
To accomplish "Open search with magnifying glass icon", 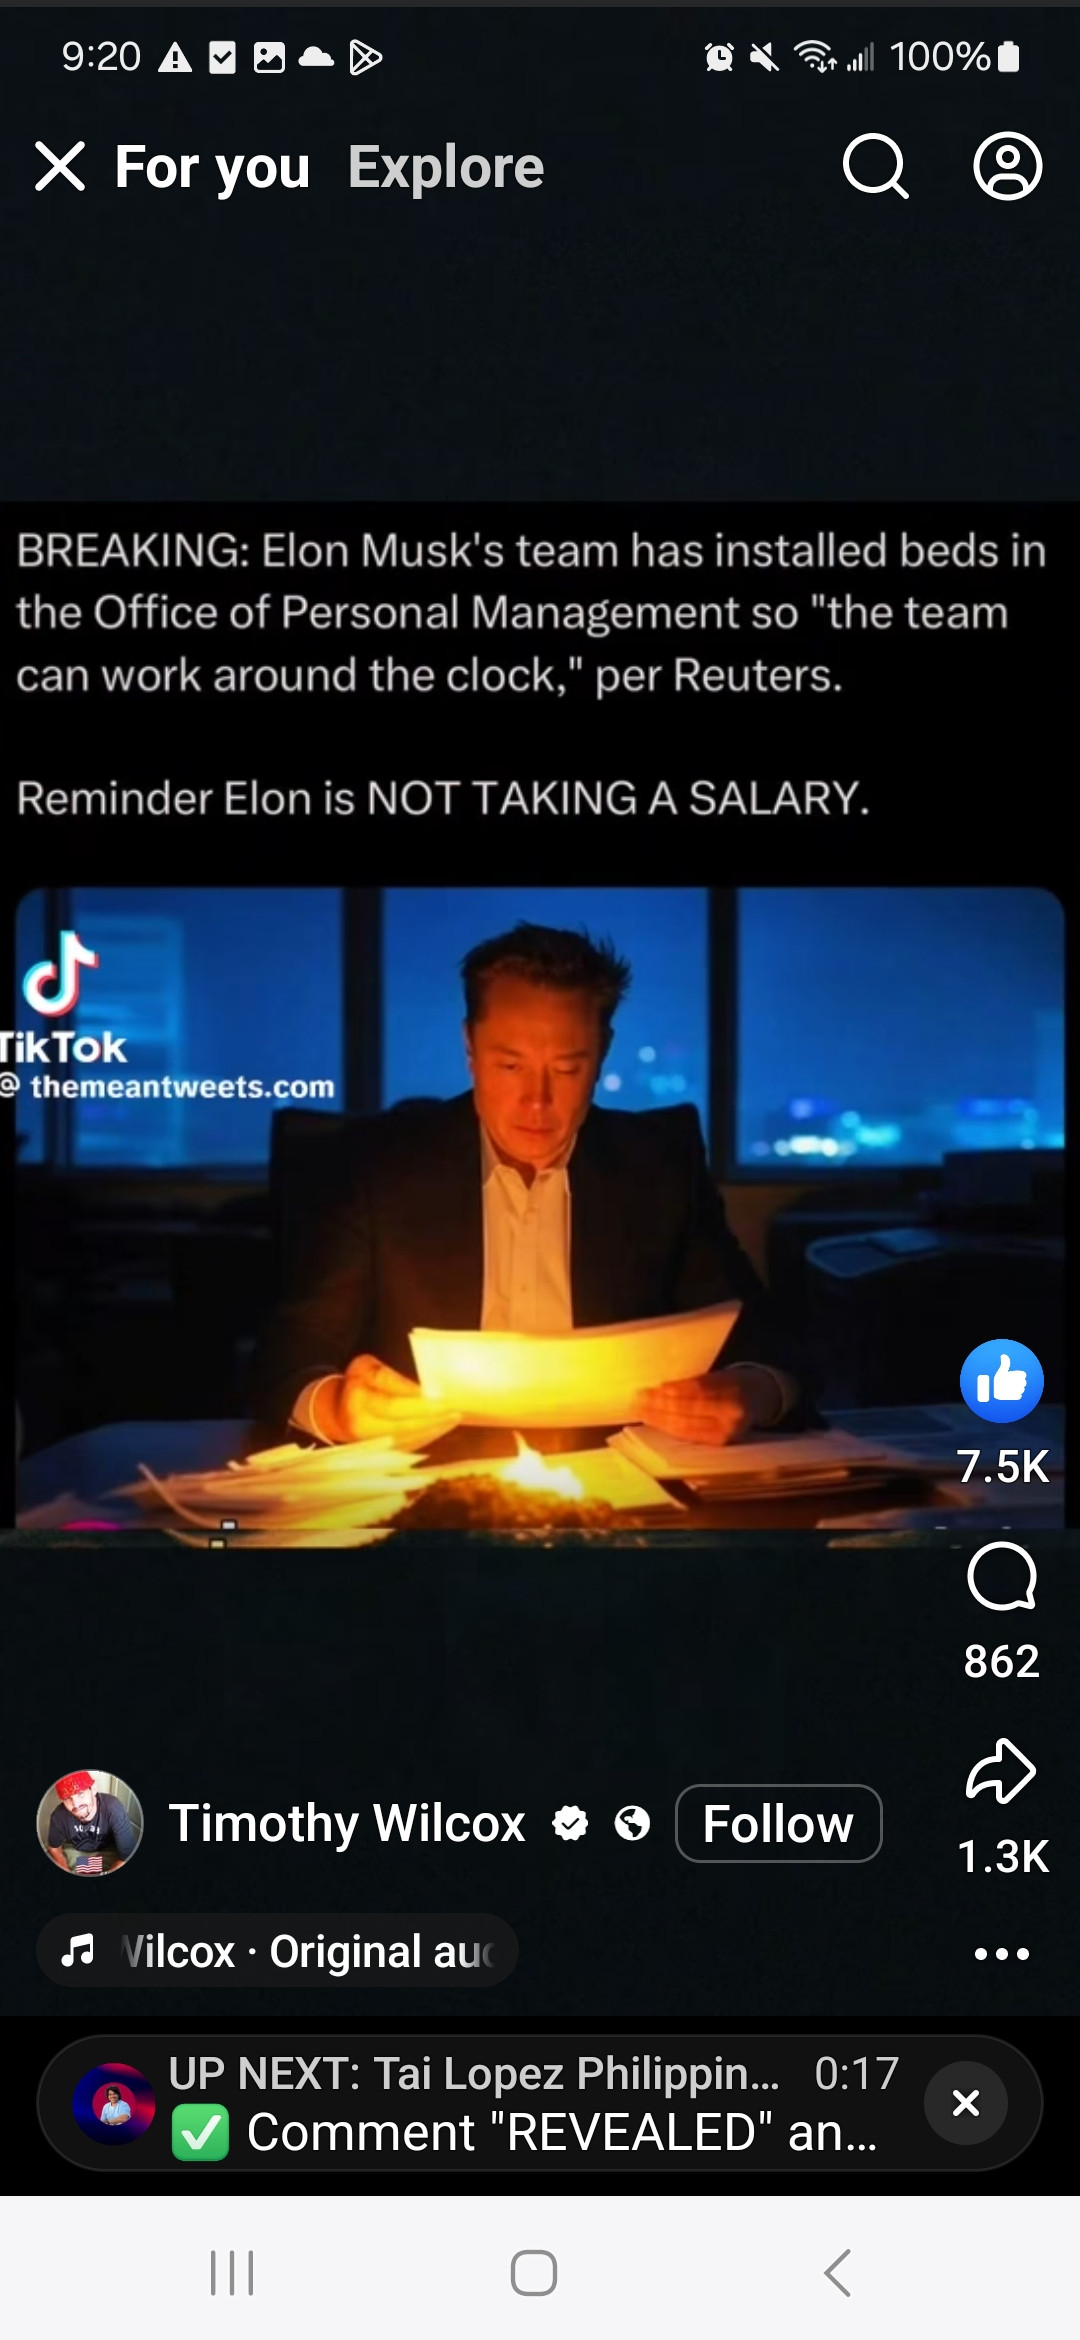I will (x=876, y=166).
